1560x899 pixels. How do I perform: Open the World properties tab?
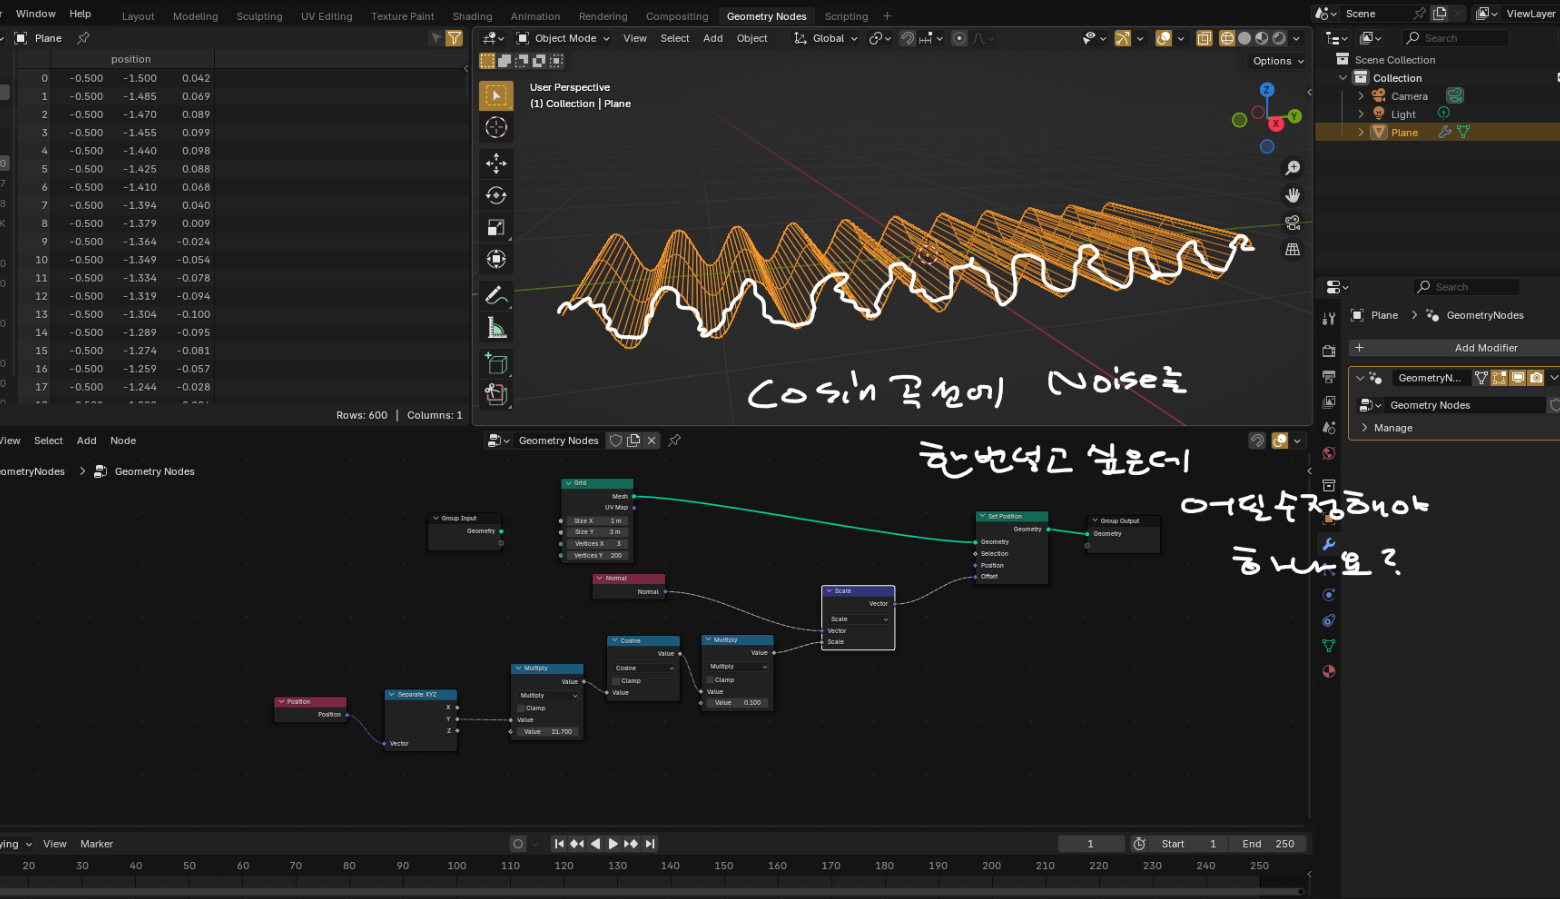[x=1329, y=453]
